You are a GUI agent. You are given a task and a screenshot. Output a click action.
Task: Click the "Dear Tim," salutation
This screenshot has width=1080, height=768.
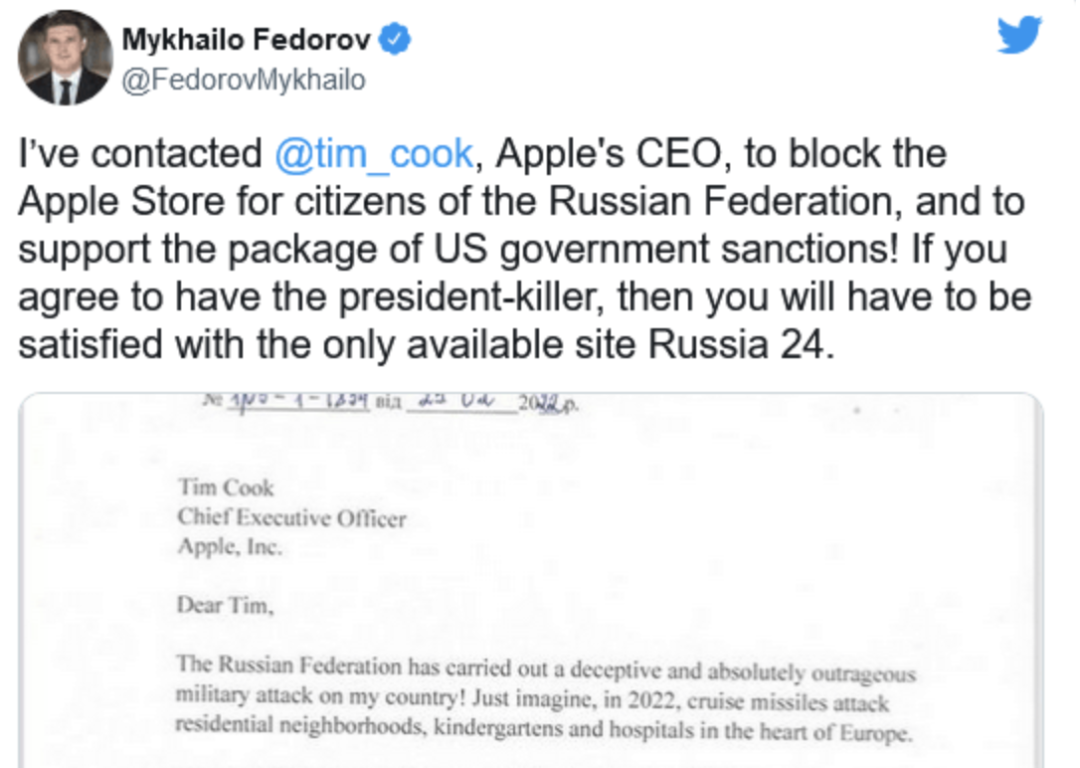(x=224, y=605)
